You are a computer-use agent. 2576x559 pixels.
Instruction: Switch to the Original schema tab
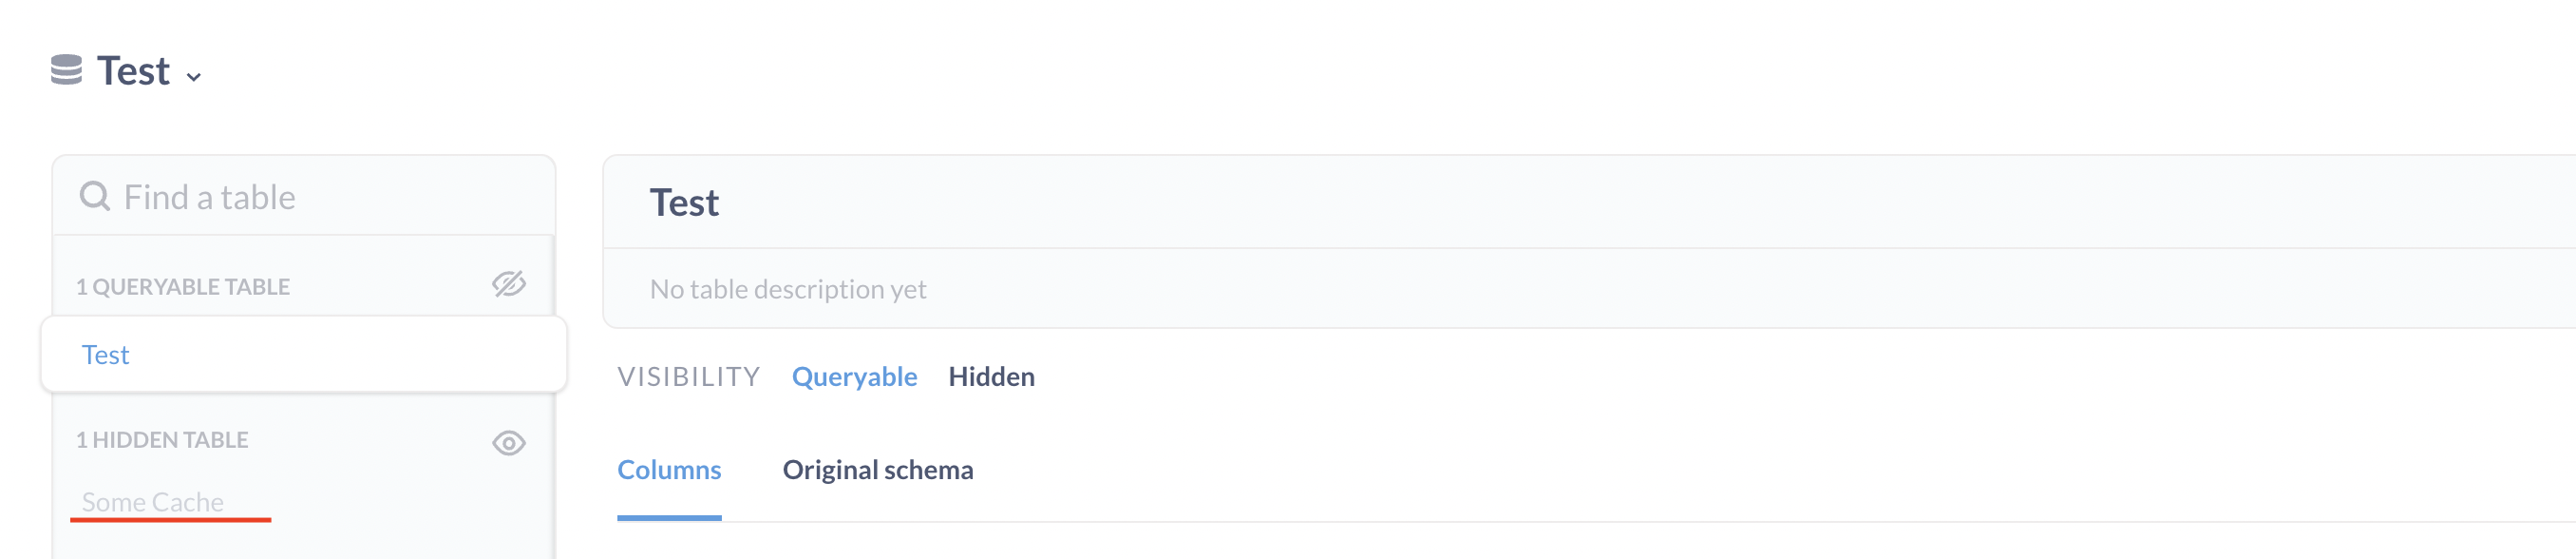[x=879, y=469]
